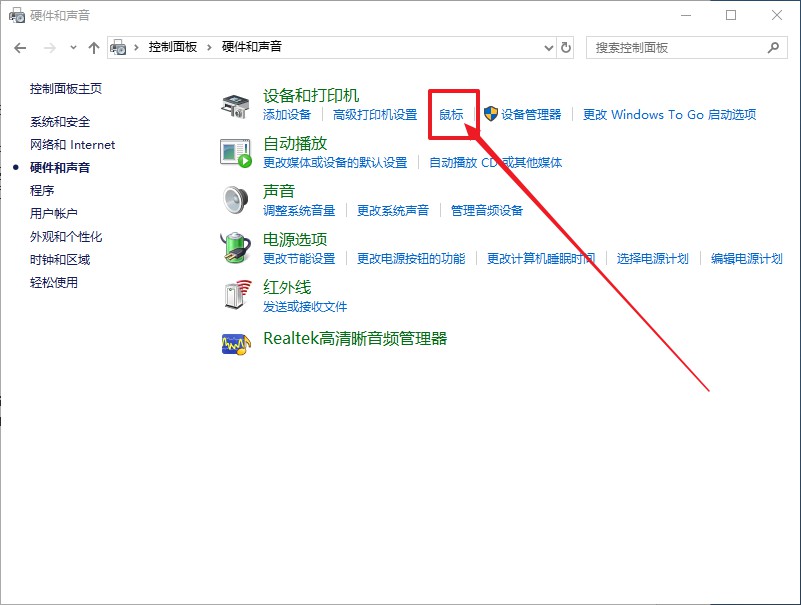Open the 电源选项 heading
Viewport: 801px width, 605px height.
coord(295,239)
